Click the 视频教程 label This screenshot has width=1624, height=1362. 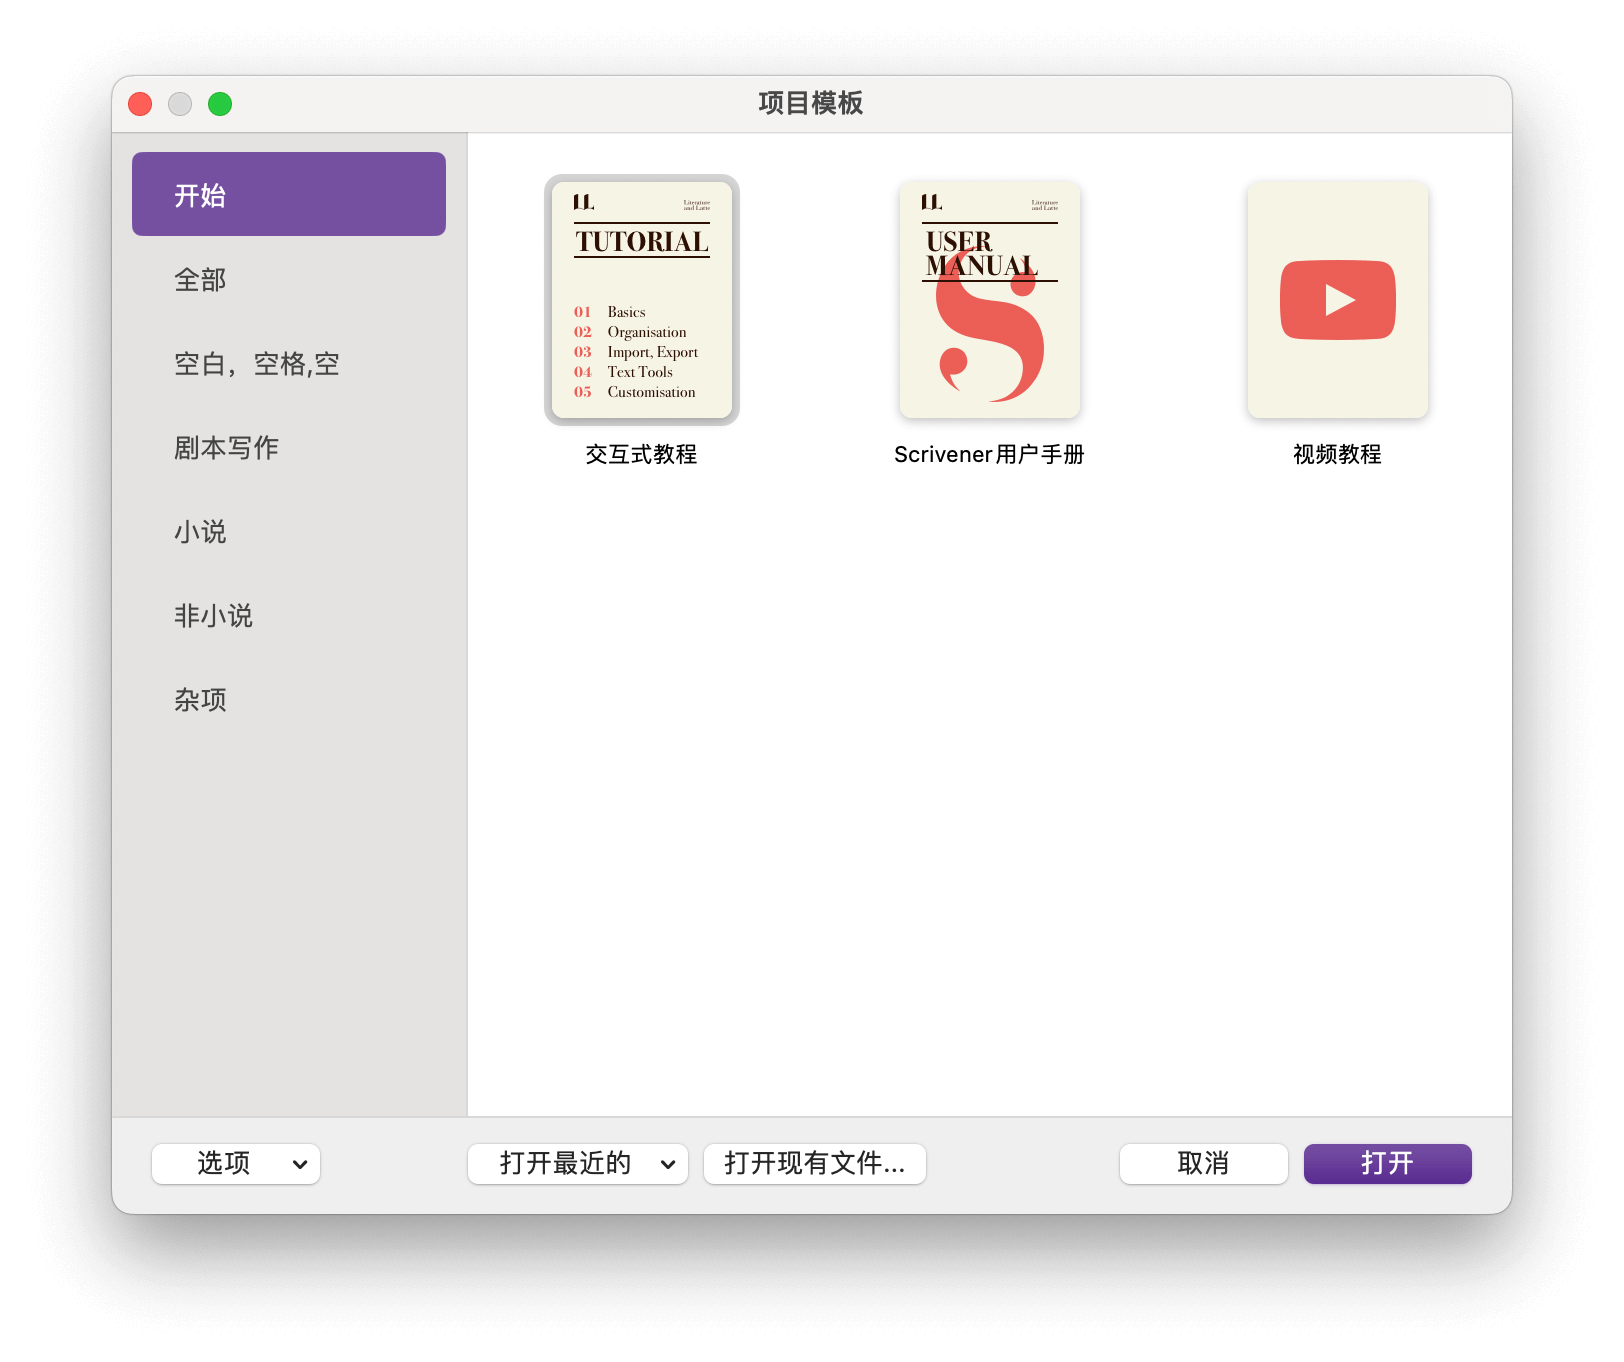(1337, 454)
